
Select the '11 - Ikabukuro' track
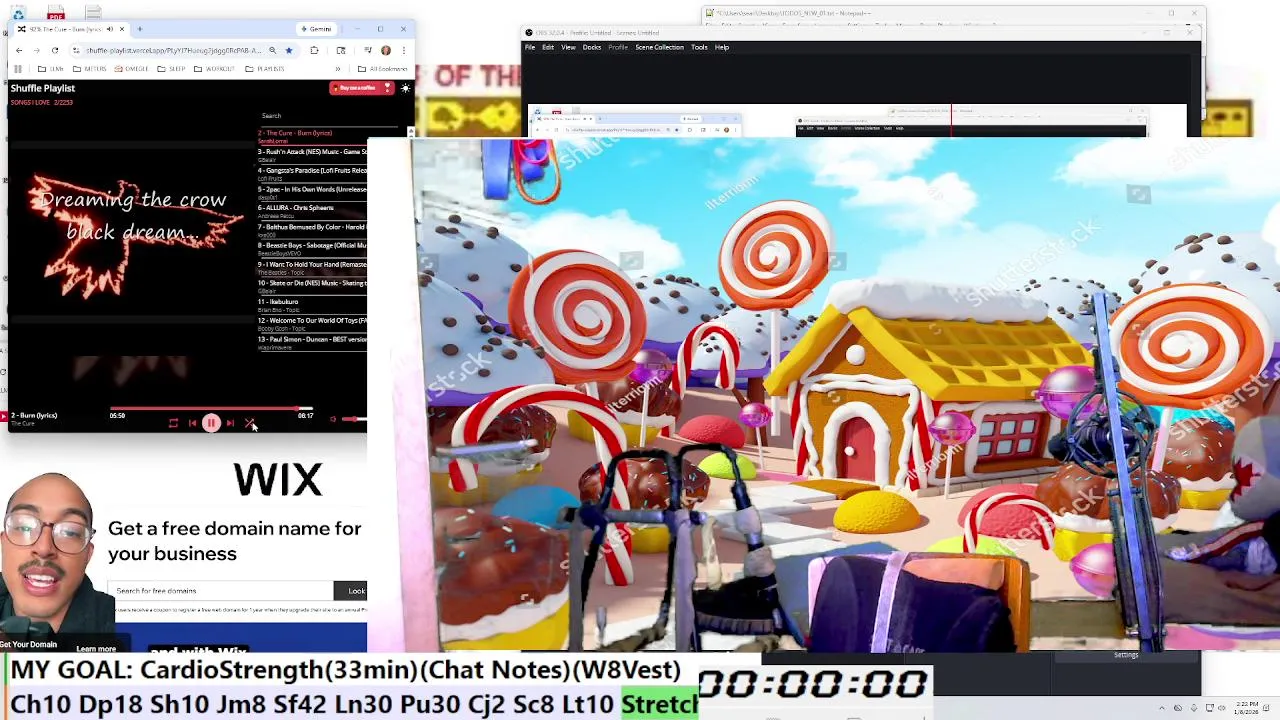click(x=312, y=304)
